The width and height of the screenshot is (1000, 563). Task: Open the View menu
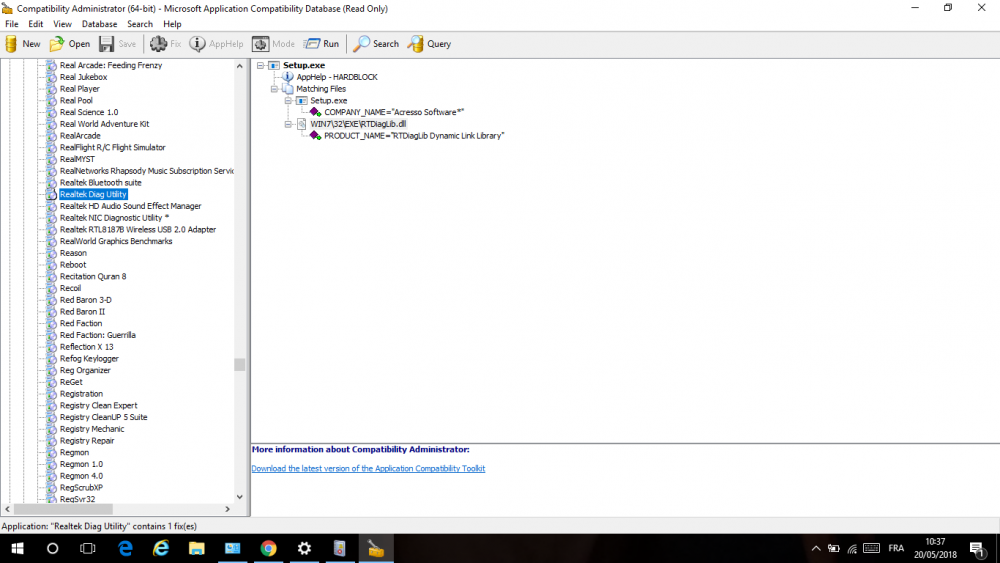point(62,24)
